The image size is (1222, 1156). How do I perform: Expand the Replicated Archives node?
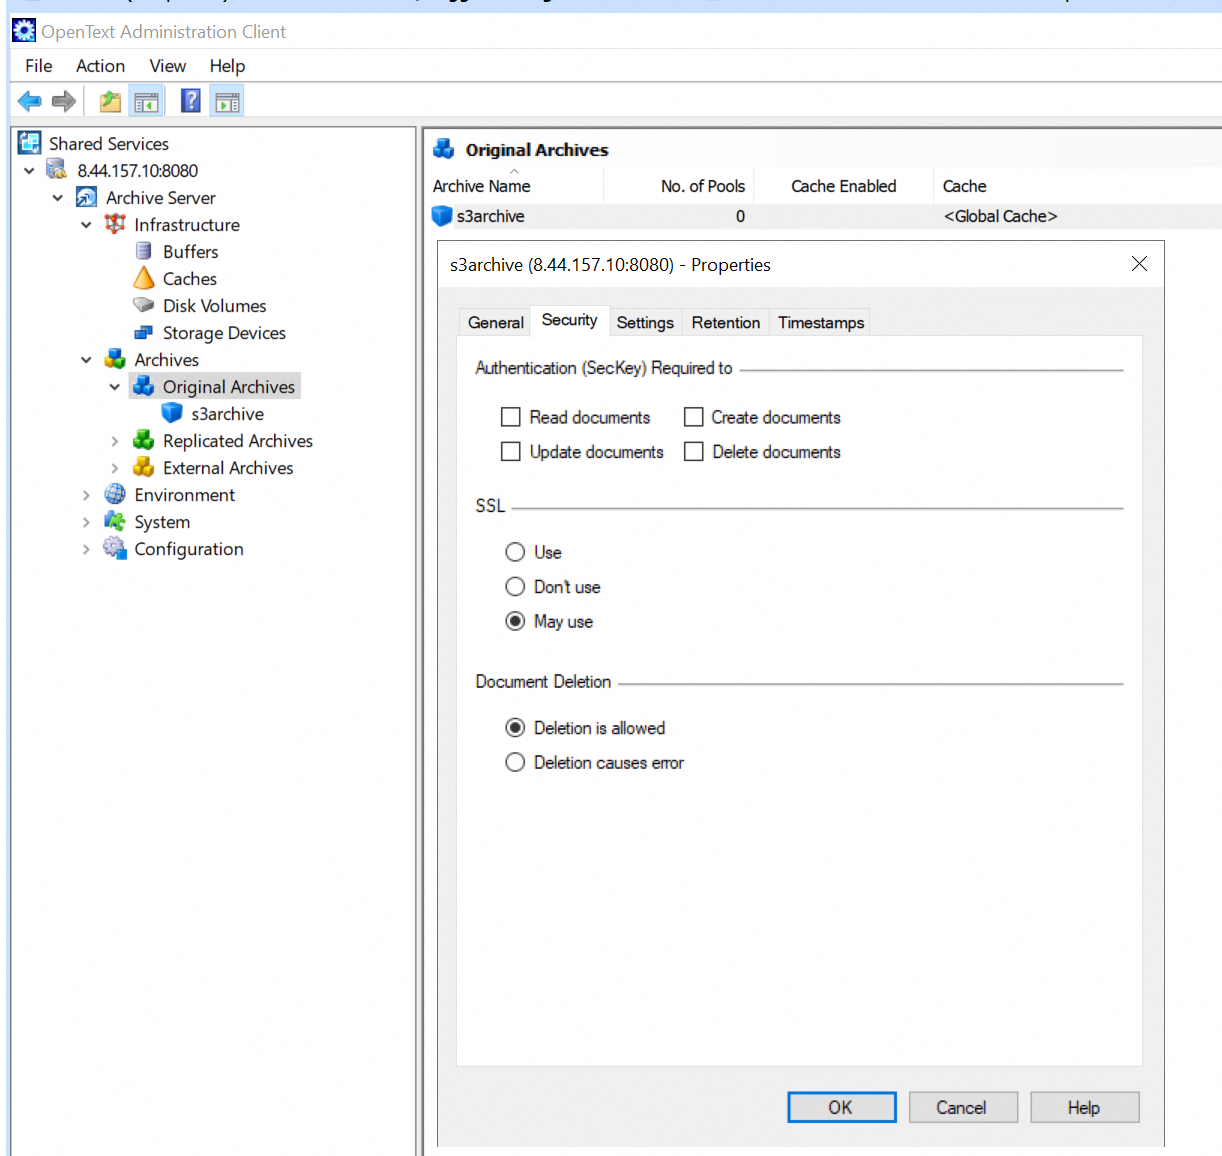(115, 441)
